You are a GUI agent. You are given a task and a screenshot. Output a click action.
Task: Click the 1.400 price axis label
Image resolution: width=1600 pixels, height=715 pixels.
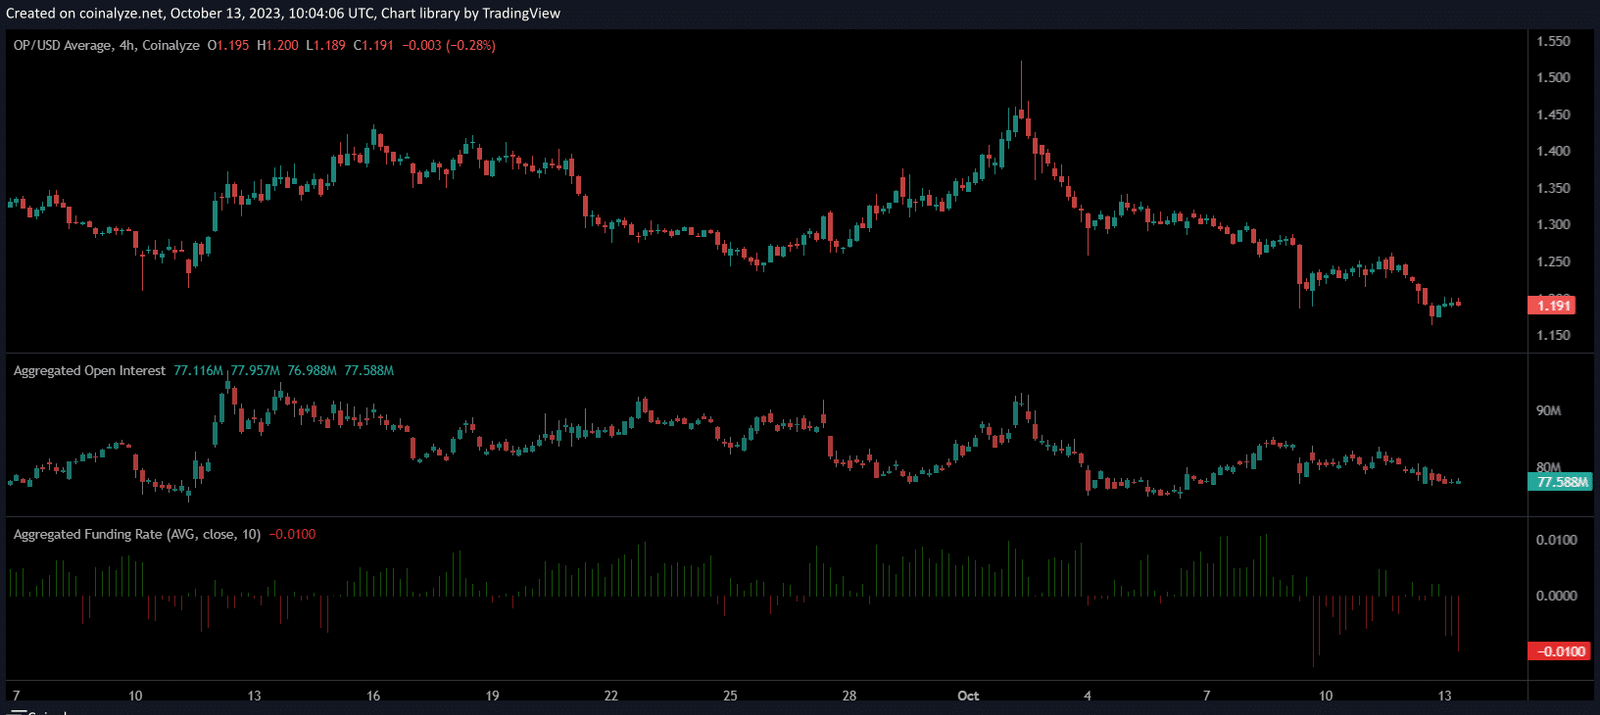[x=1553, y=151]
